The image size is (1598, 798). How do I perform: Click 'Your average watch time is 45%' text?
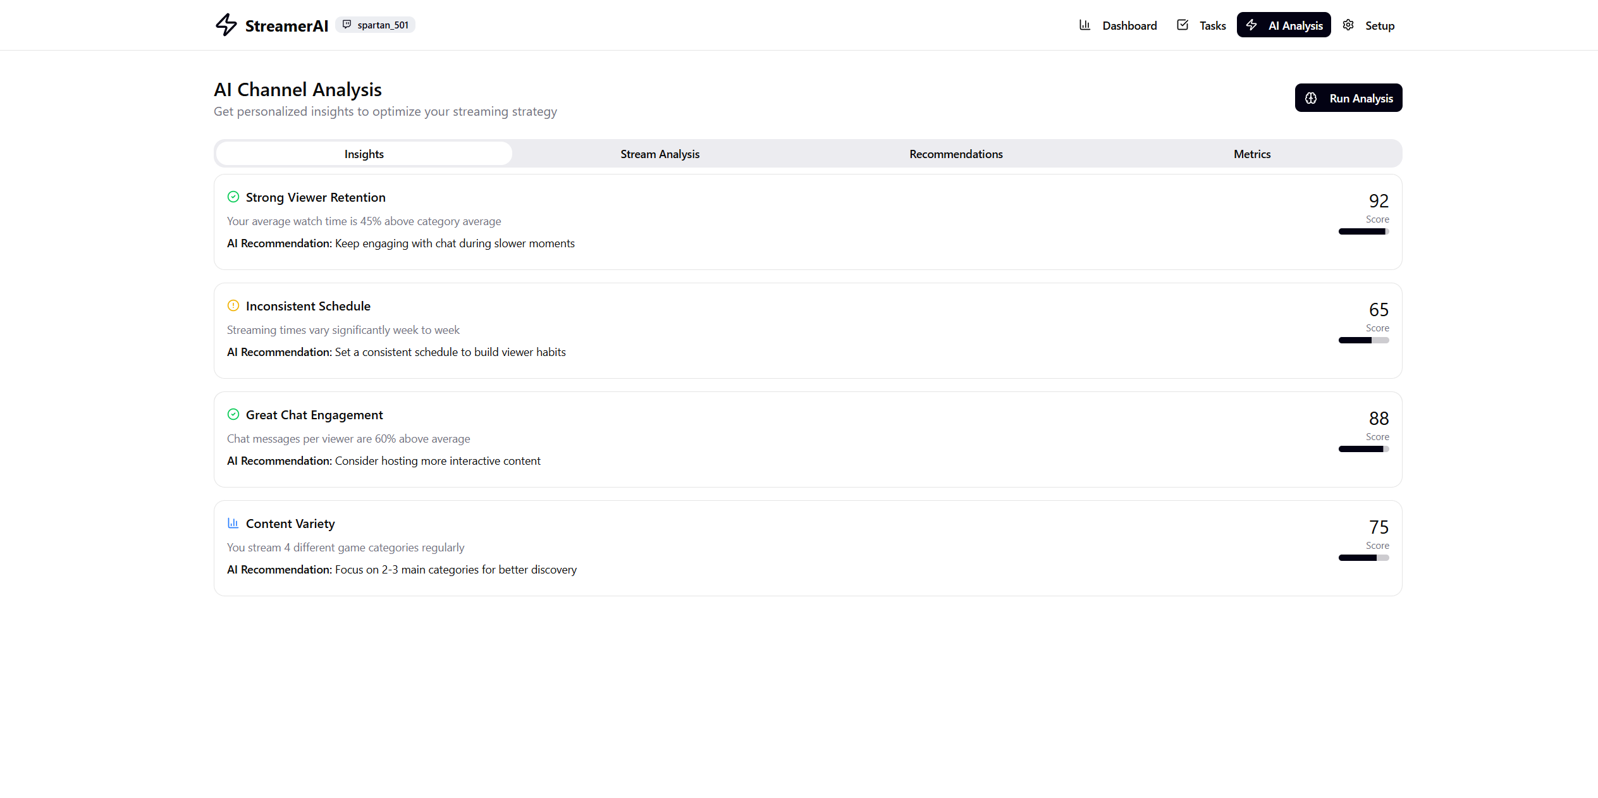[x=364, y=221]
